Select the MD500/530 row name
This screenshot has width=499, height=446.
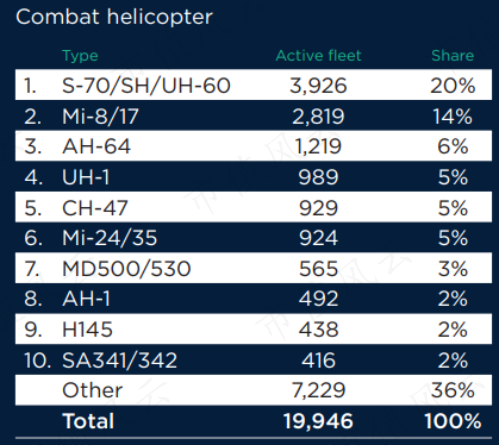(126, 269)
